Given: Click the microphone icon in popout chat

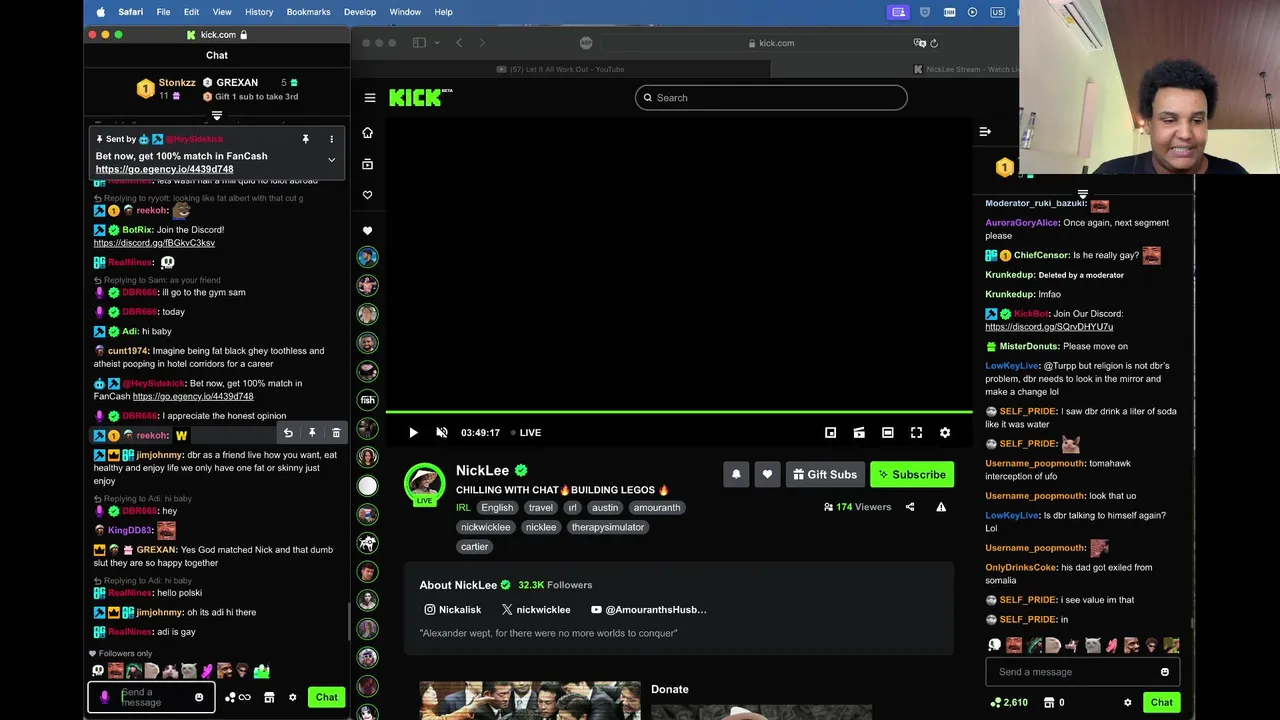Looking at the screenshot, I should [x=105, y=697].
